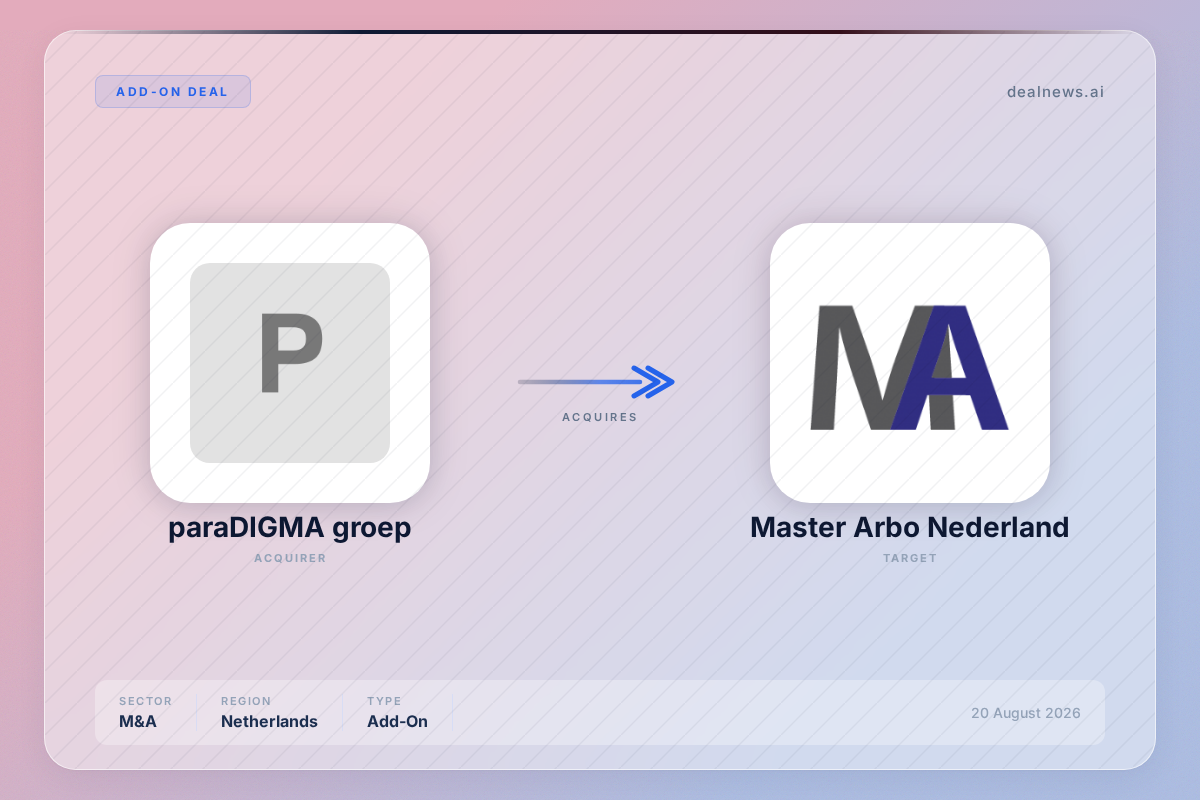Click the ACQUIRES caption under arrow

point(600,417)
